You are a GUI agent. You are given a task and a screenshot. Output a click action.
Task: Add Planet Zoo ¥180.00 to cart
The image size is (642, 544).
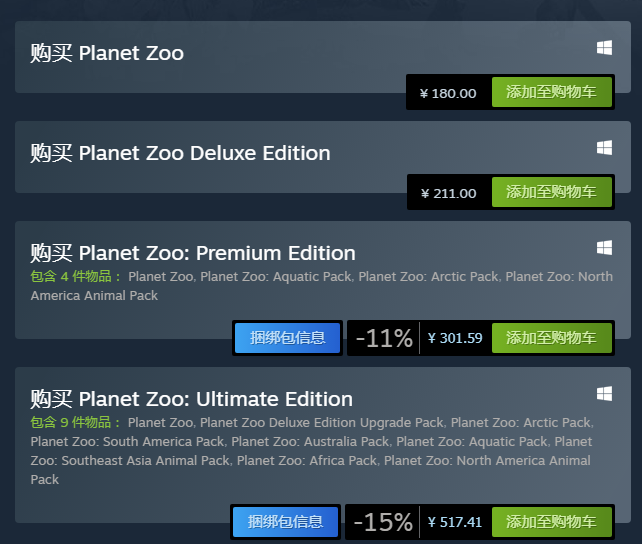coord(552,92)
